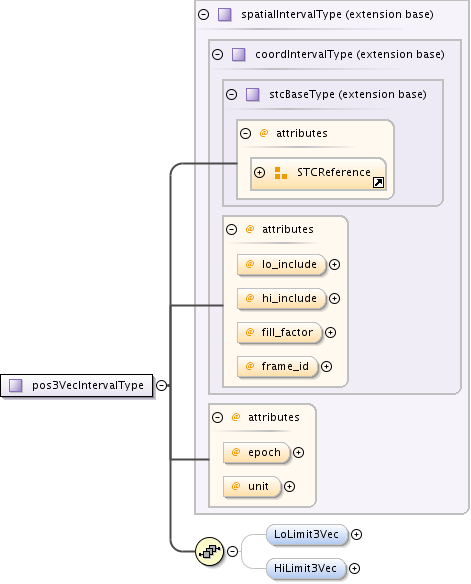The image size is (471, 584).
Task: Click the @ icon of epoch attribute
Action: 236,452
